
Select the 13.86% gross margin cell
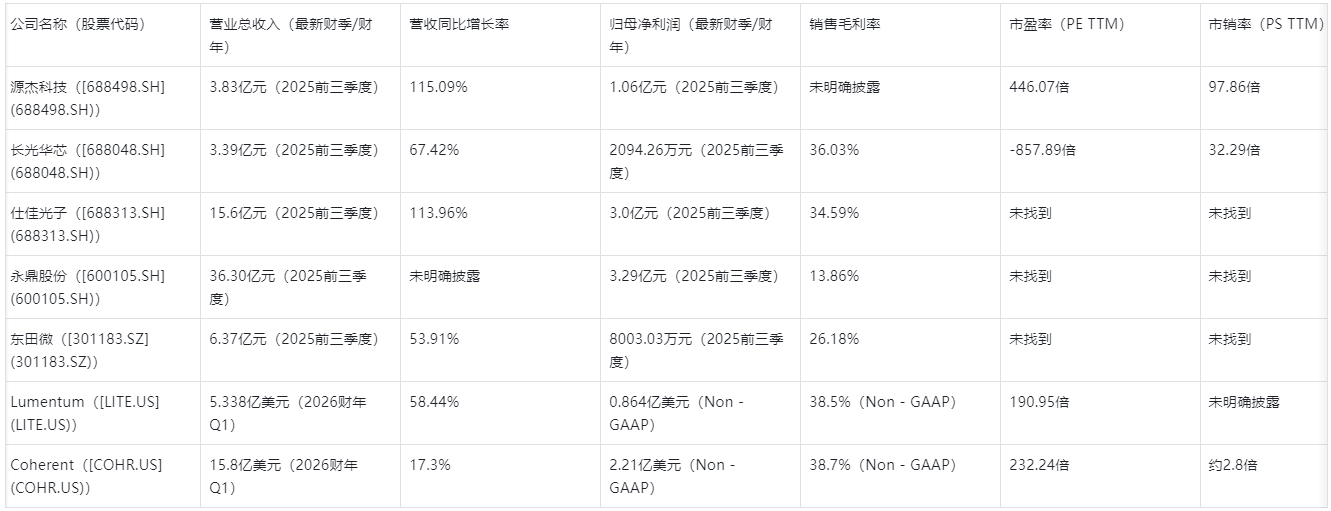tap(834, 276)
